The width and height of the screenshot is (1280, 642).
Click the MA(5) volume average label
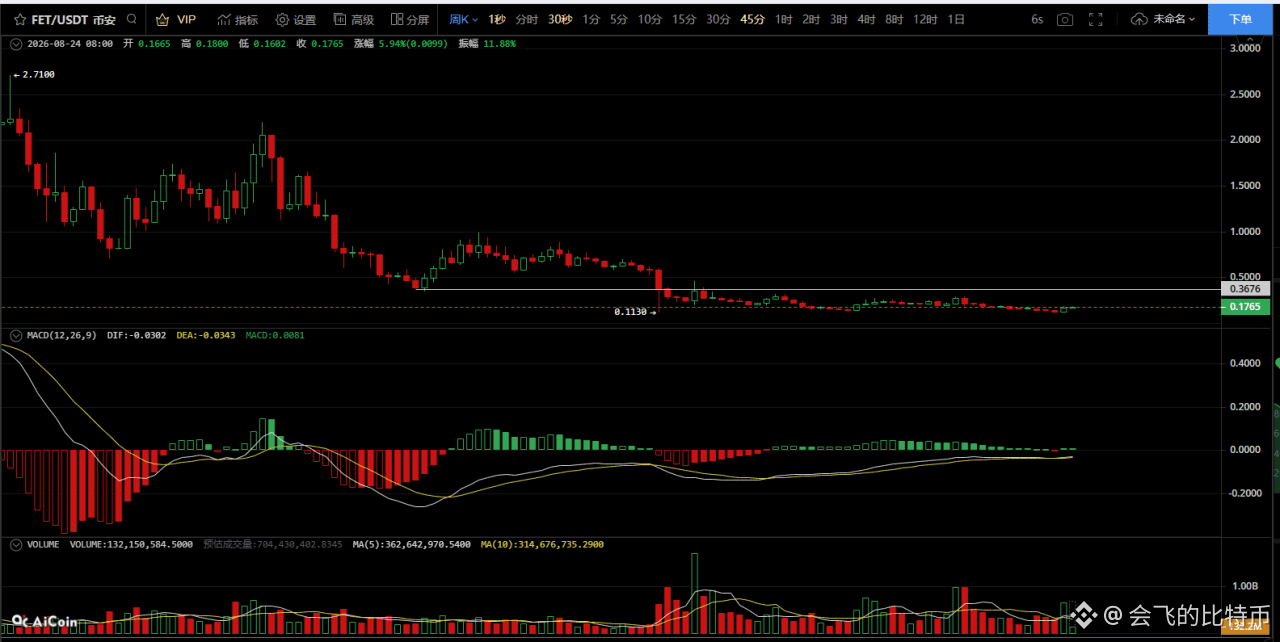[x=412, y=545]
